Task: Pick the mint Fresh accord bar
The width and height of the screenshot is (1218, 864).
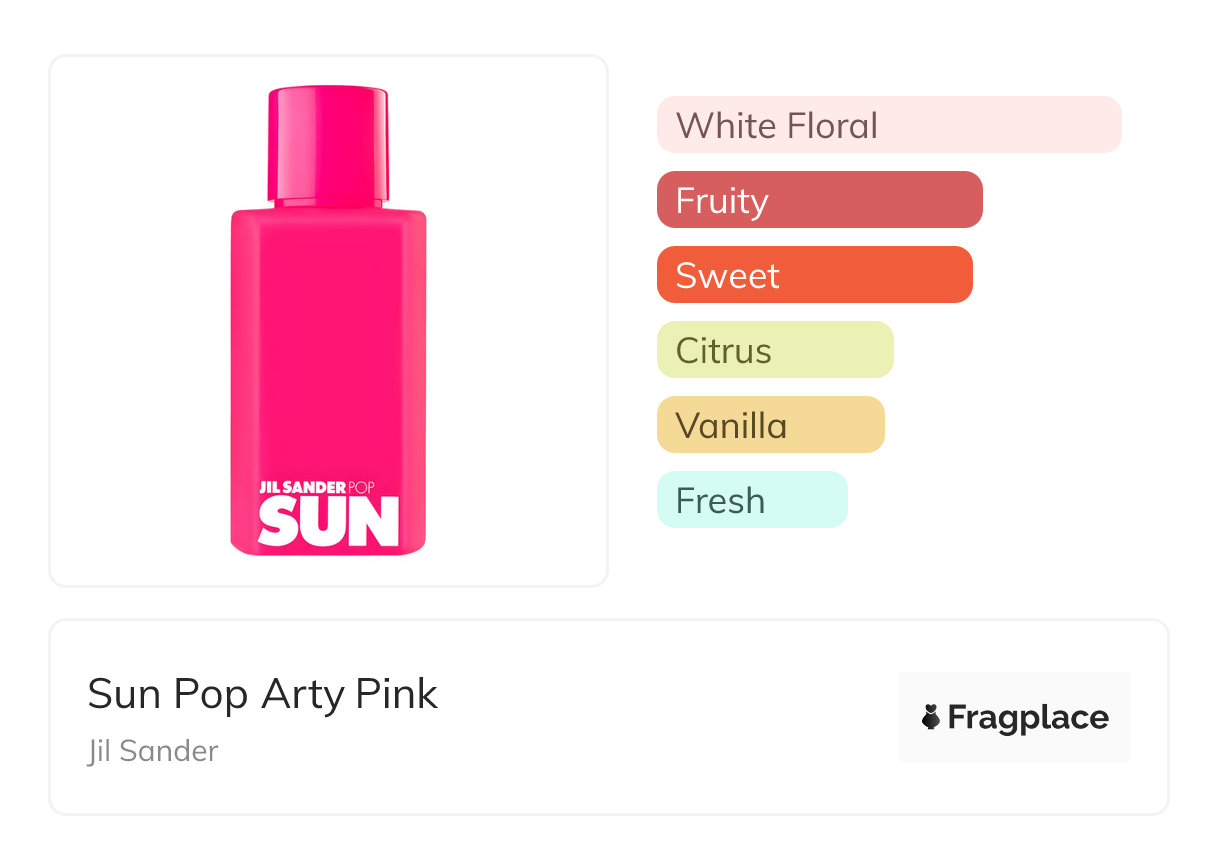Action: pyautogui.click(x=751, y=500)
